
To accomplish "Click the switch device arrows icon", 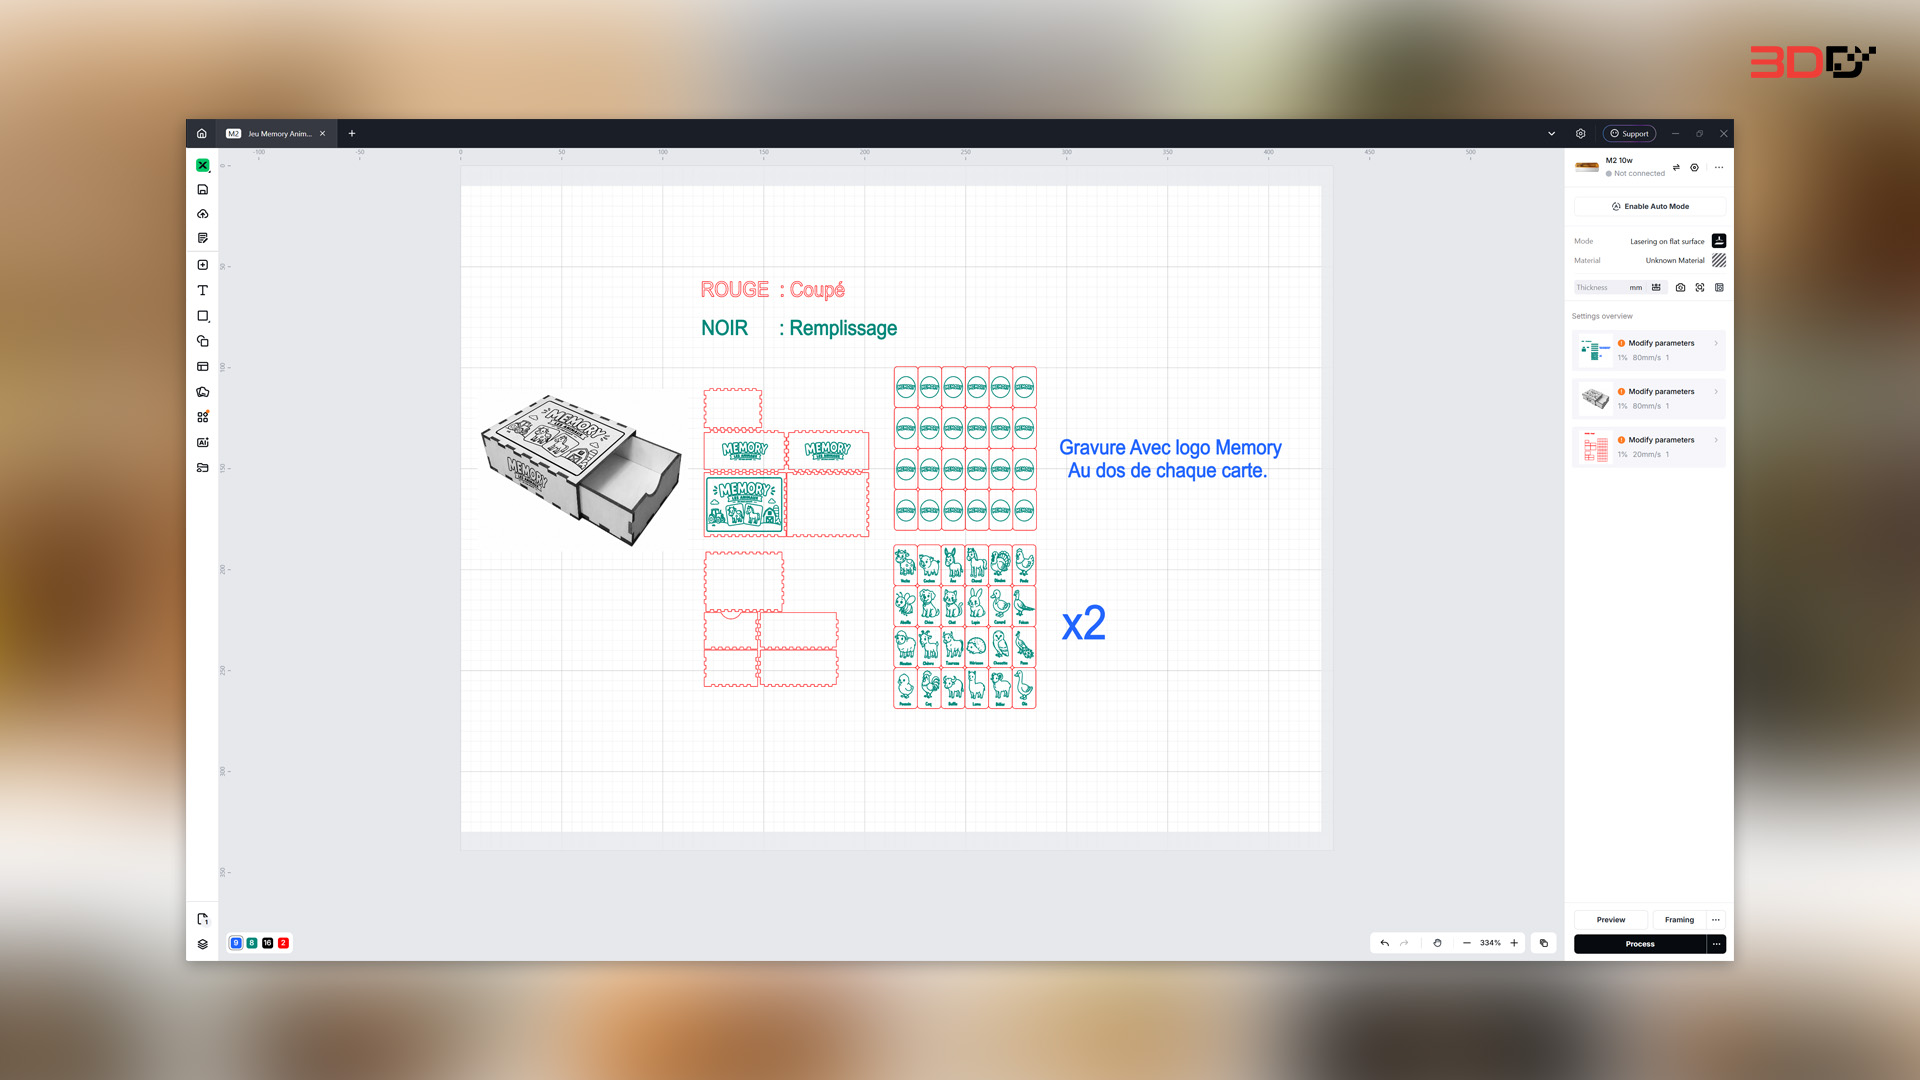I will 1676,167.
